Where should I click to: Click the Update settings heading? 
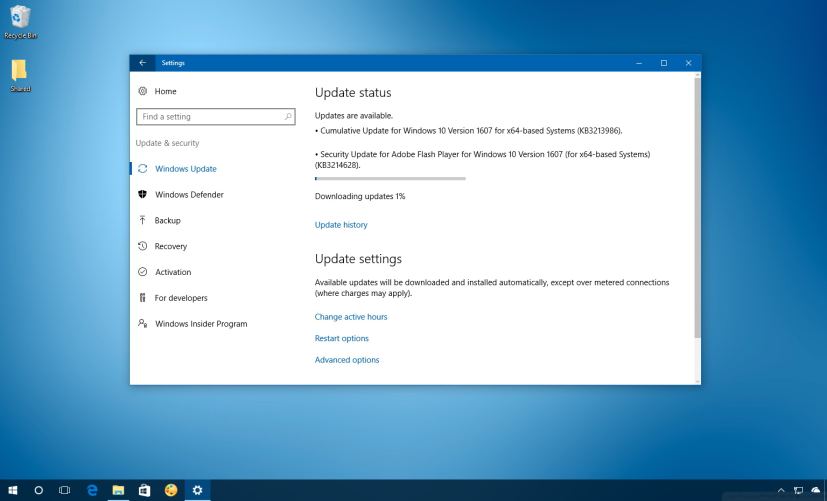358,258
